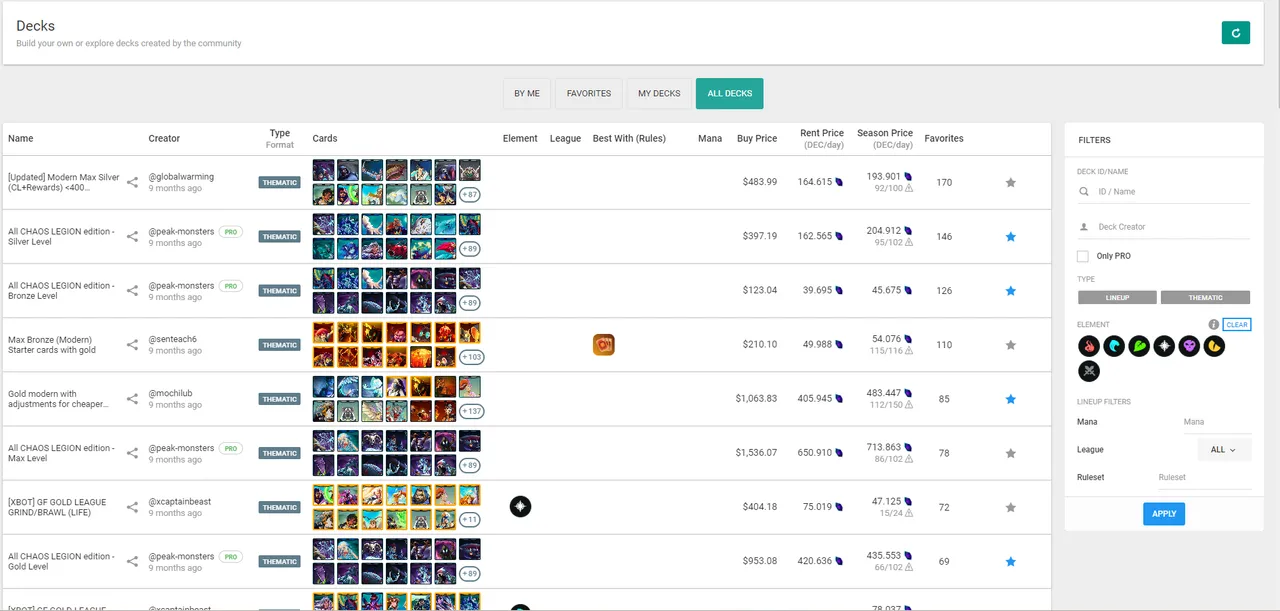This screenshot has height=611, width=1280.
Task: Filter by THEMATIC deck type
Action: (x=1205, y=297)
